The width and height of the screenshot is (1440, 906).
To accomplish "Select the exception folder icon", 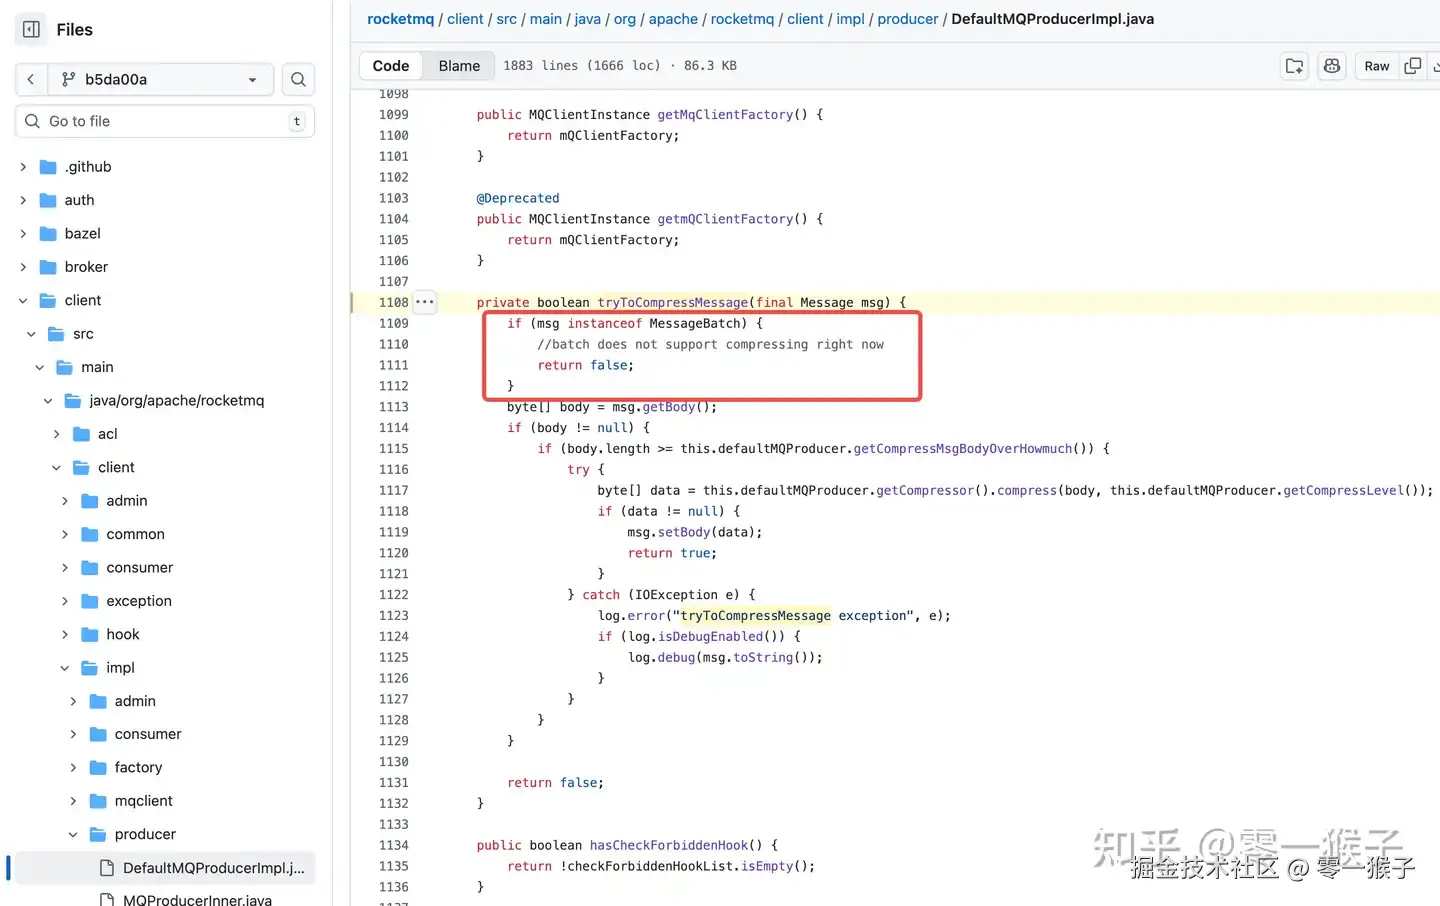I will tap(90, 601).
